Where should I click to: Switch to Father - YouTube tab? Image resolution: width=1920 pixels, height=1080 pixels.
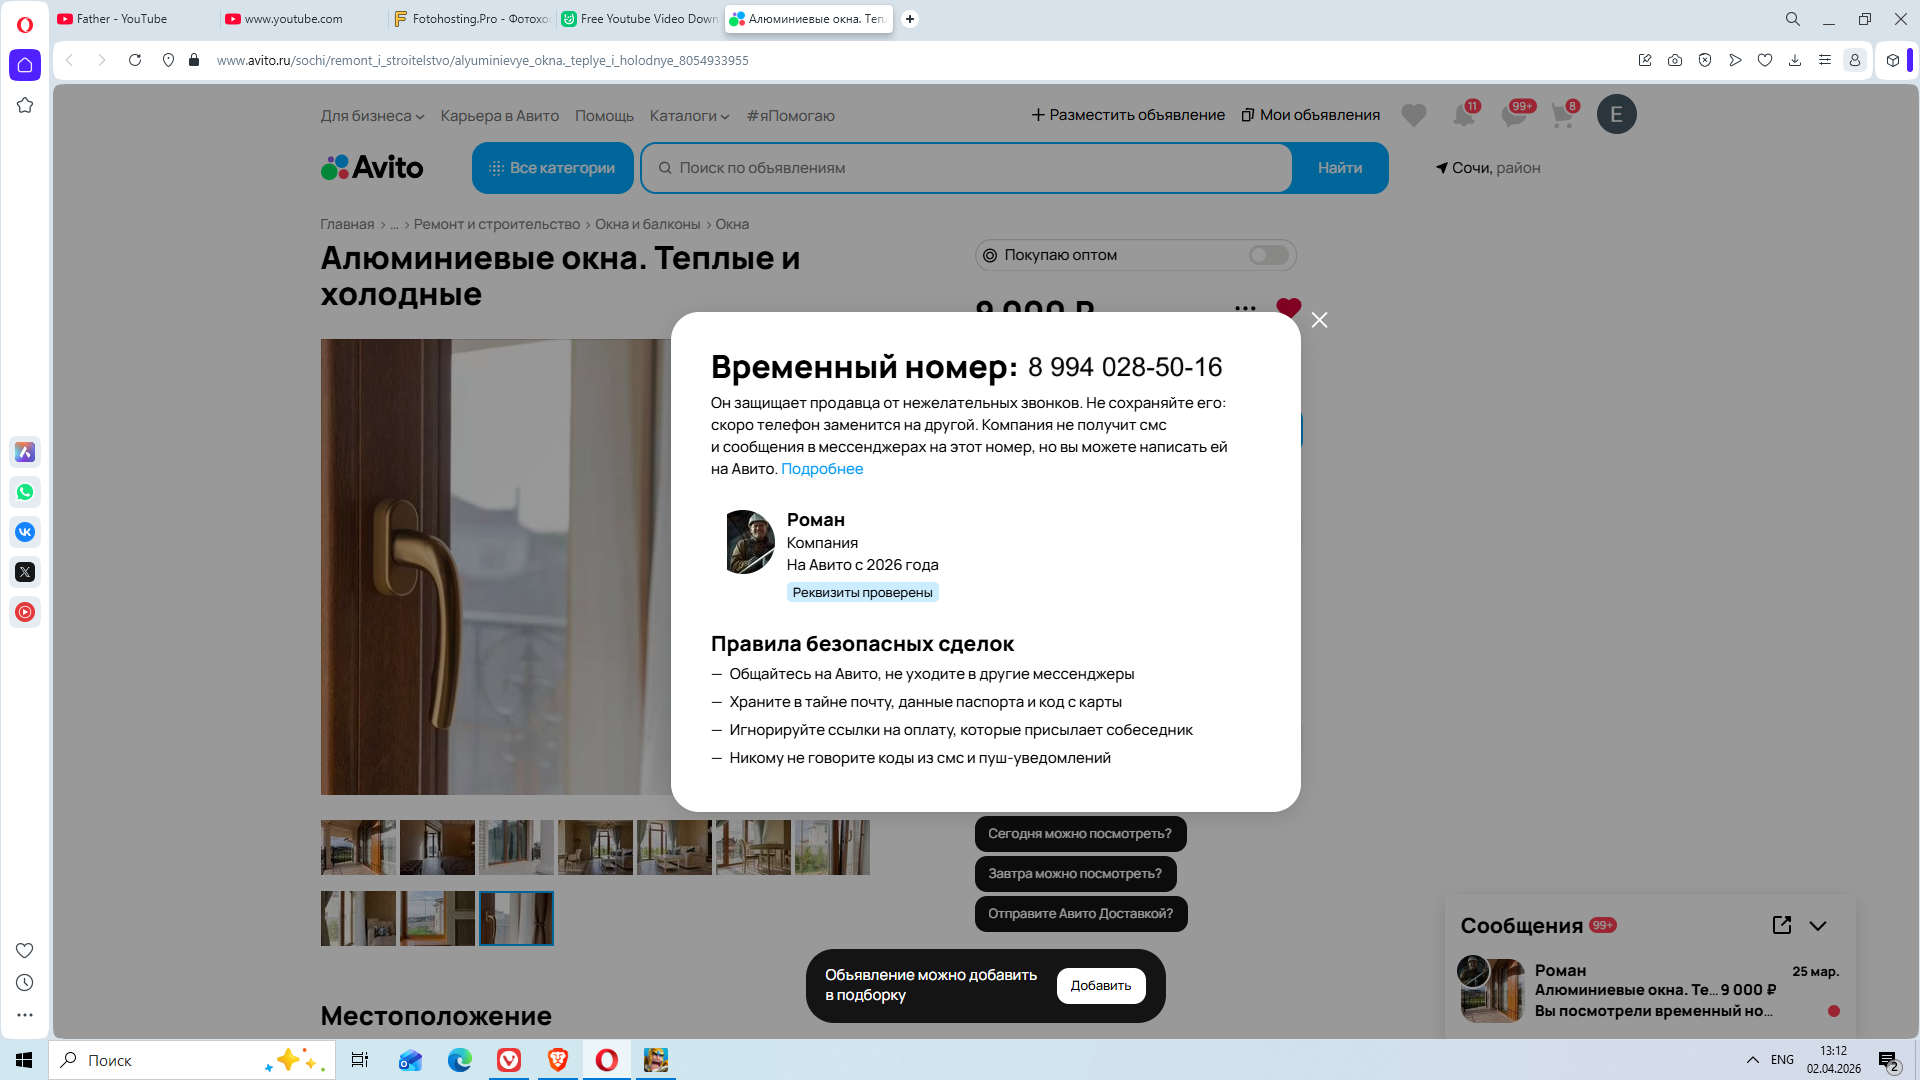click(122, 19)
